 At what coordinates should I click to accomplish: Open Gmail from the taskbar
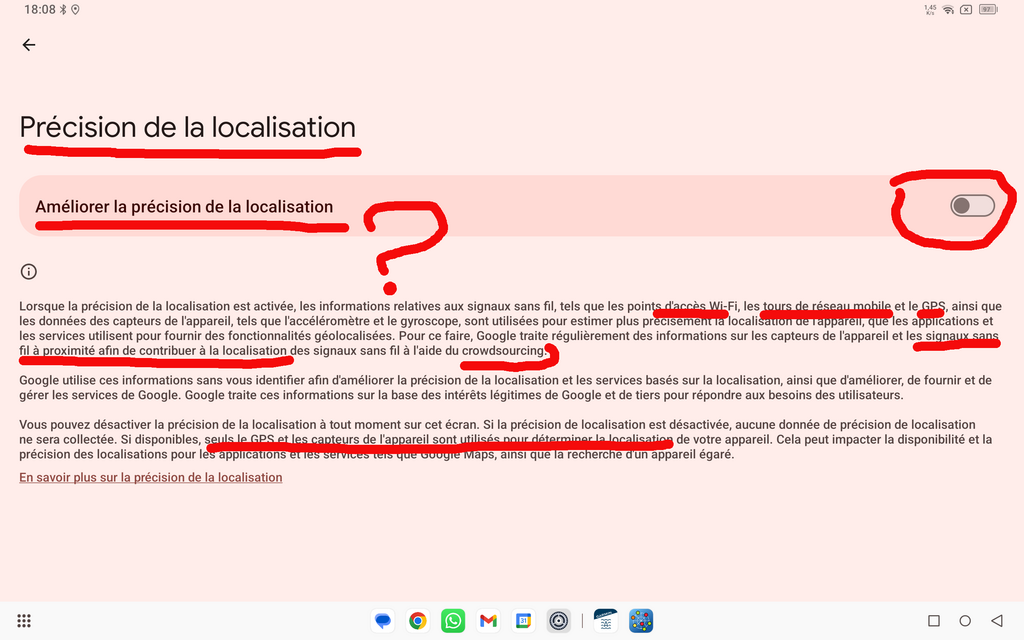click(x=488, y=621)
